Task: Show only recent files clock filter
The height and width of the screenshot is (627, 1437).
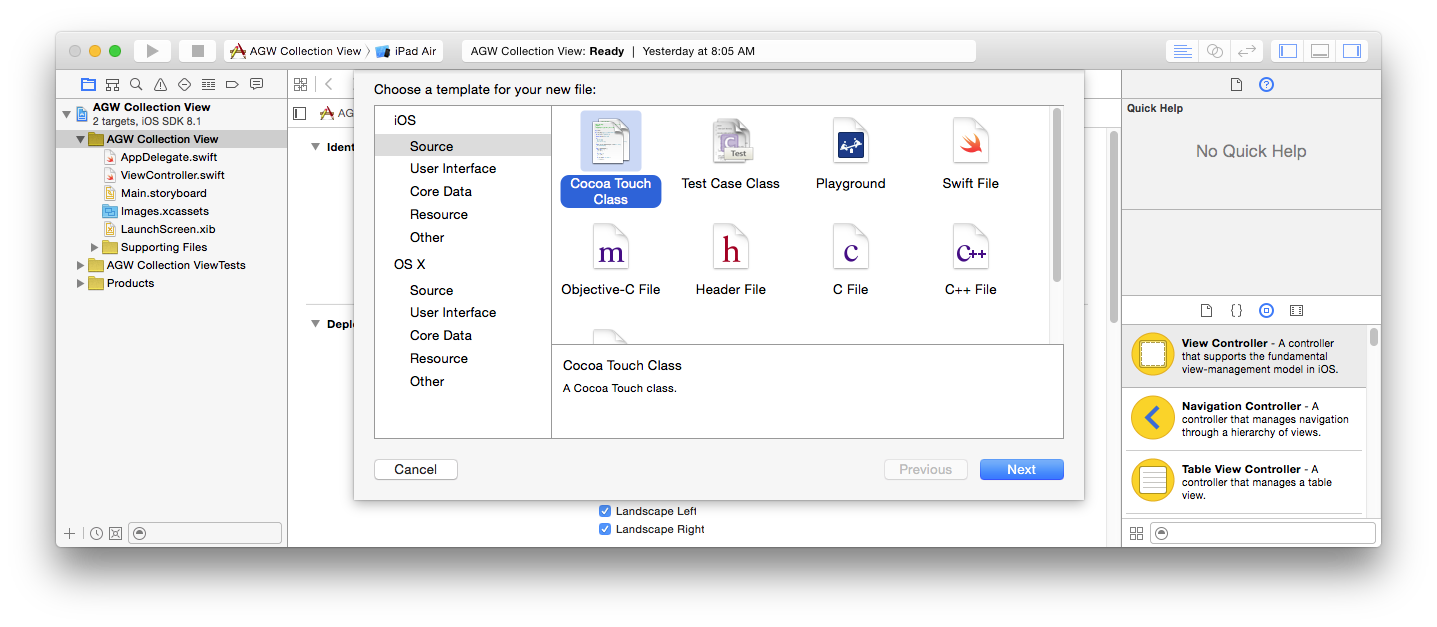Action: (96, 534)
